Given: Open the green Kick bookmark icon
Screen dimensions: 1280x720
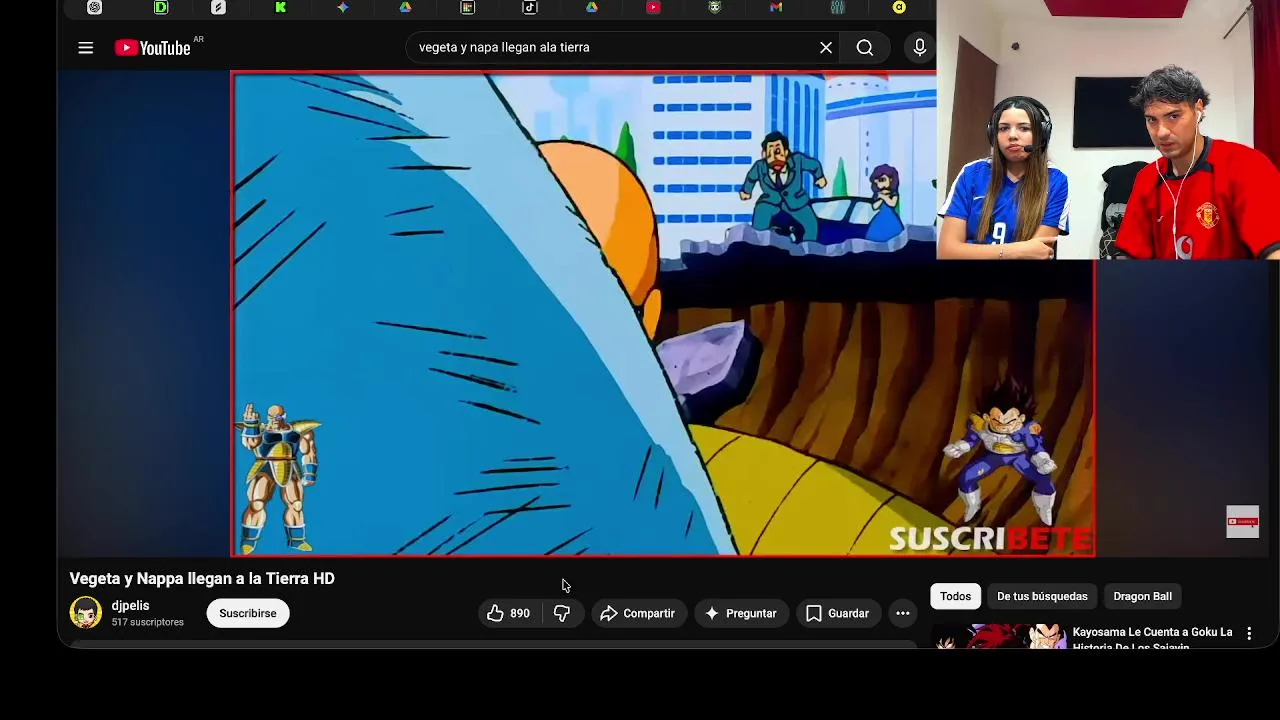Looking at the screenshot, I should coord(281,7).
